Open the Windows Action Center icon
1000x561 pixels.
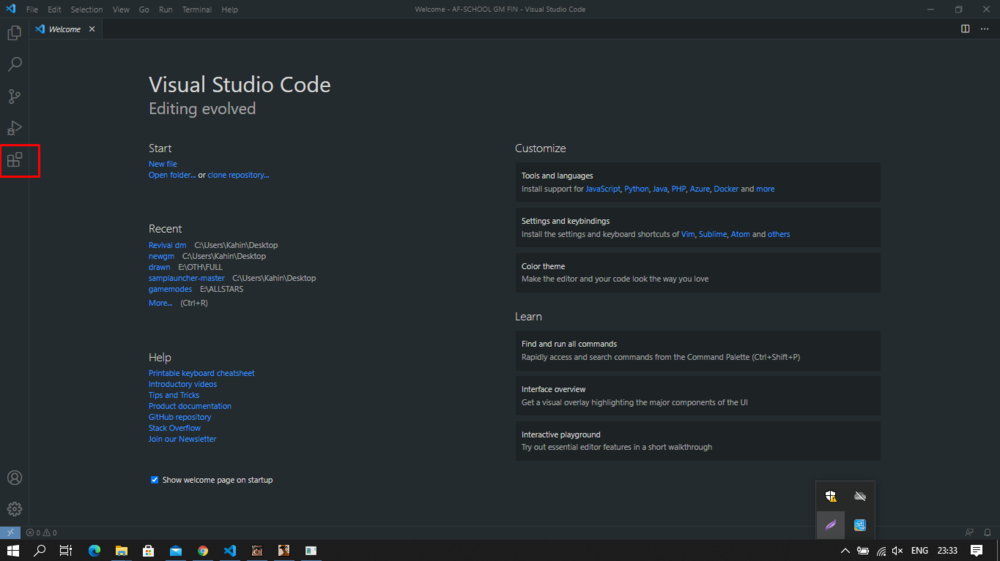(976, 551)
